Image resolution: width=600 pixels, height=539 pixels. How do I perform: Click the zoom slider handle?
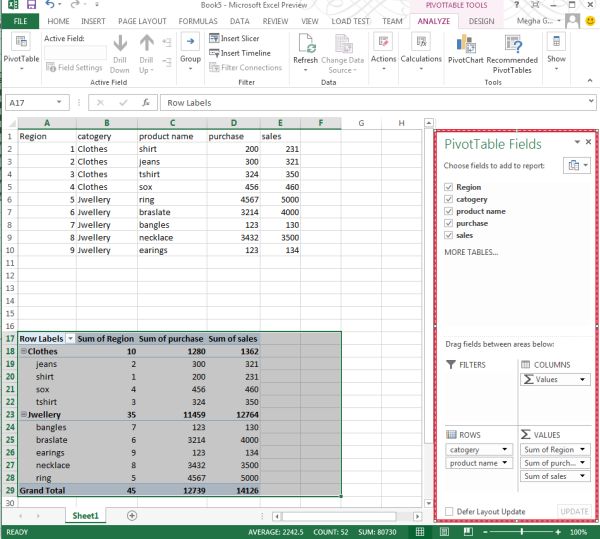coord(522,532)
